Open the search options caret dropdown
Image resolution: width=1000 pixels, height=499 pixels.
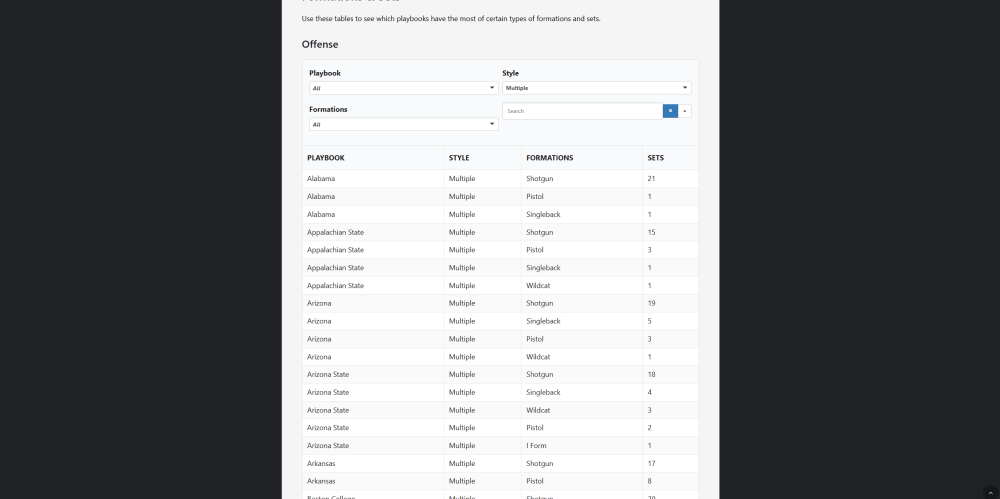(685, 111)
